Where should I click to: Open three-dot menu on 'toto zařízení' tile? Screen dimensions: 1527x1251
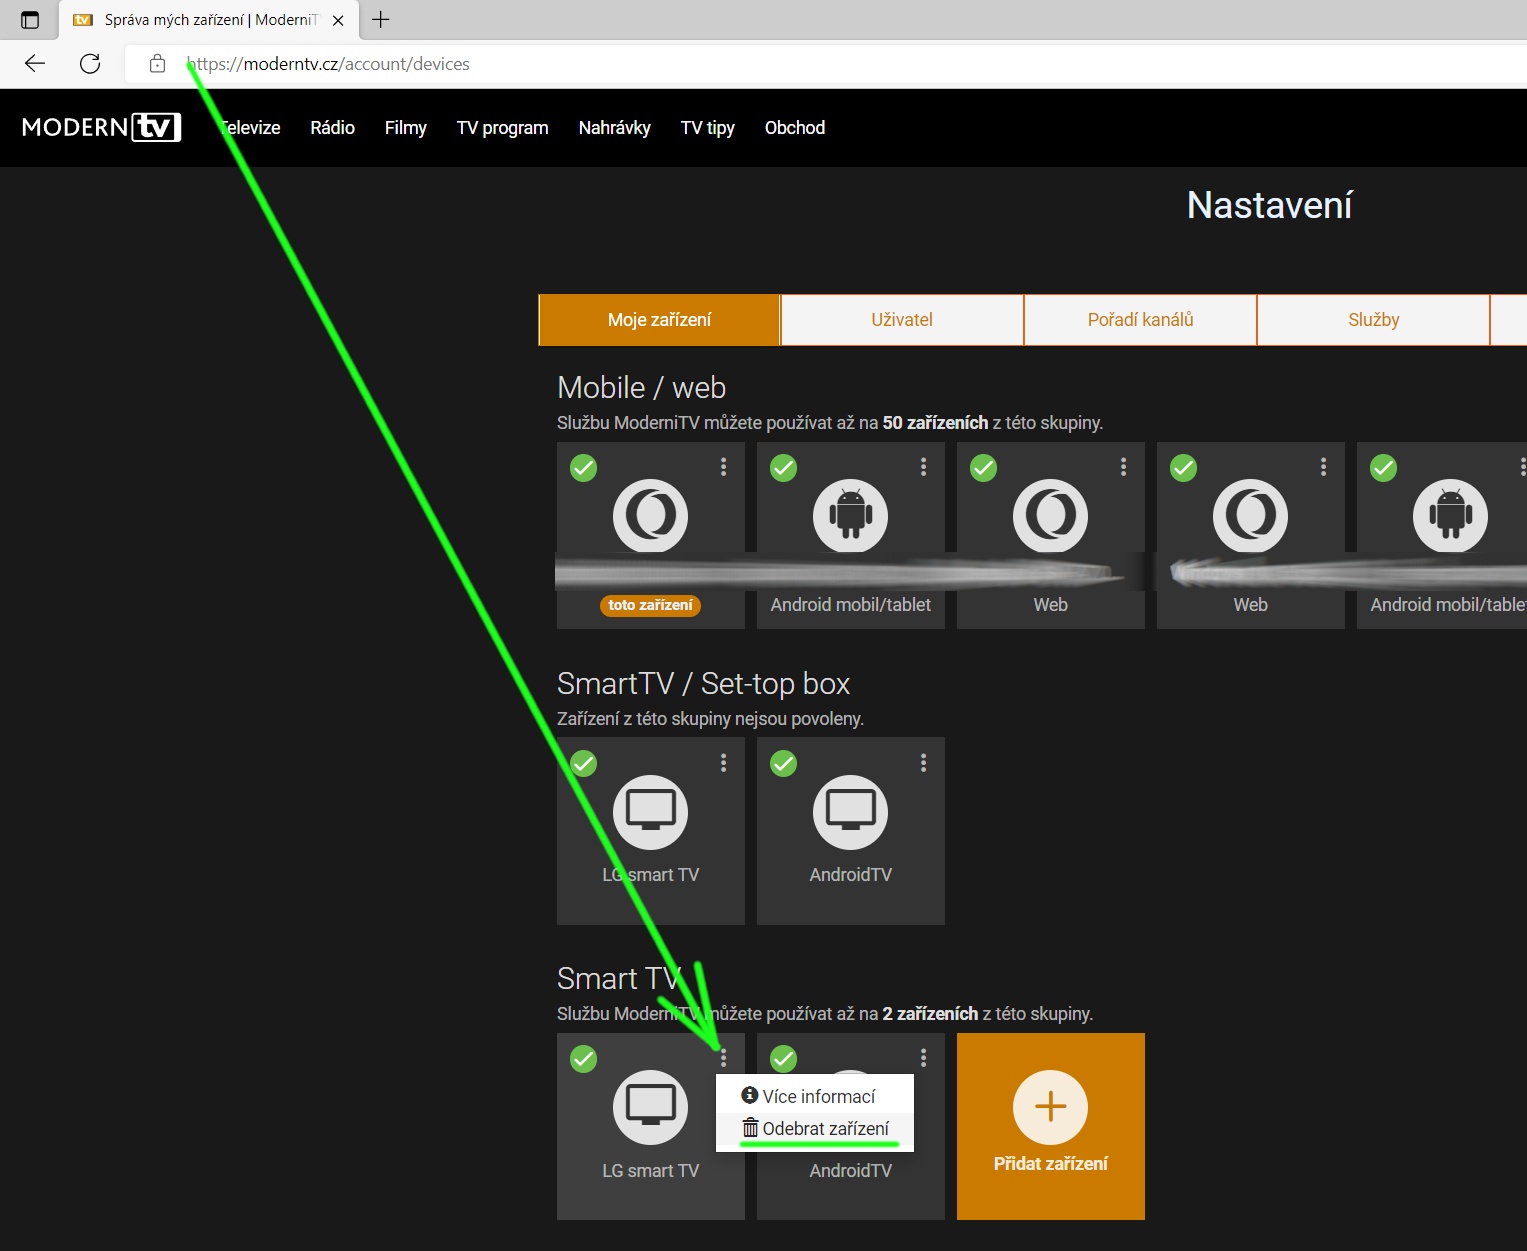coord(724,467)
